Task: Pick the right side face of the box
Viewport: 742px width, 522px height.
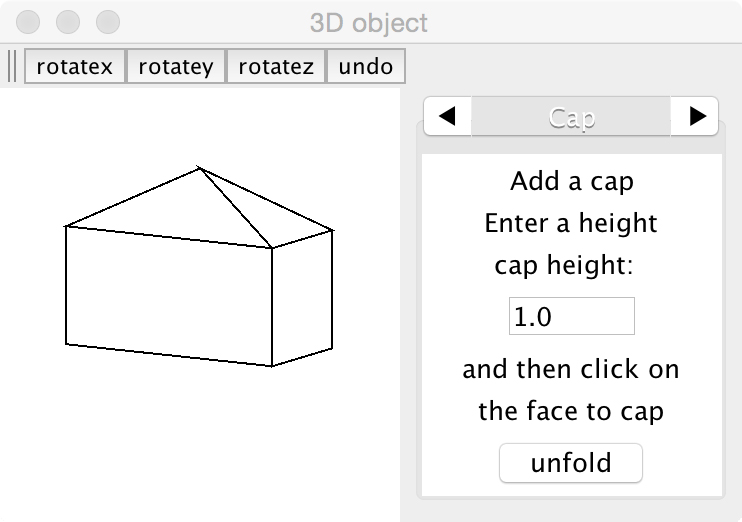Action: (302, 296)
